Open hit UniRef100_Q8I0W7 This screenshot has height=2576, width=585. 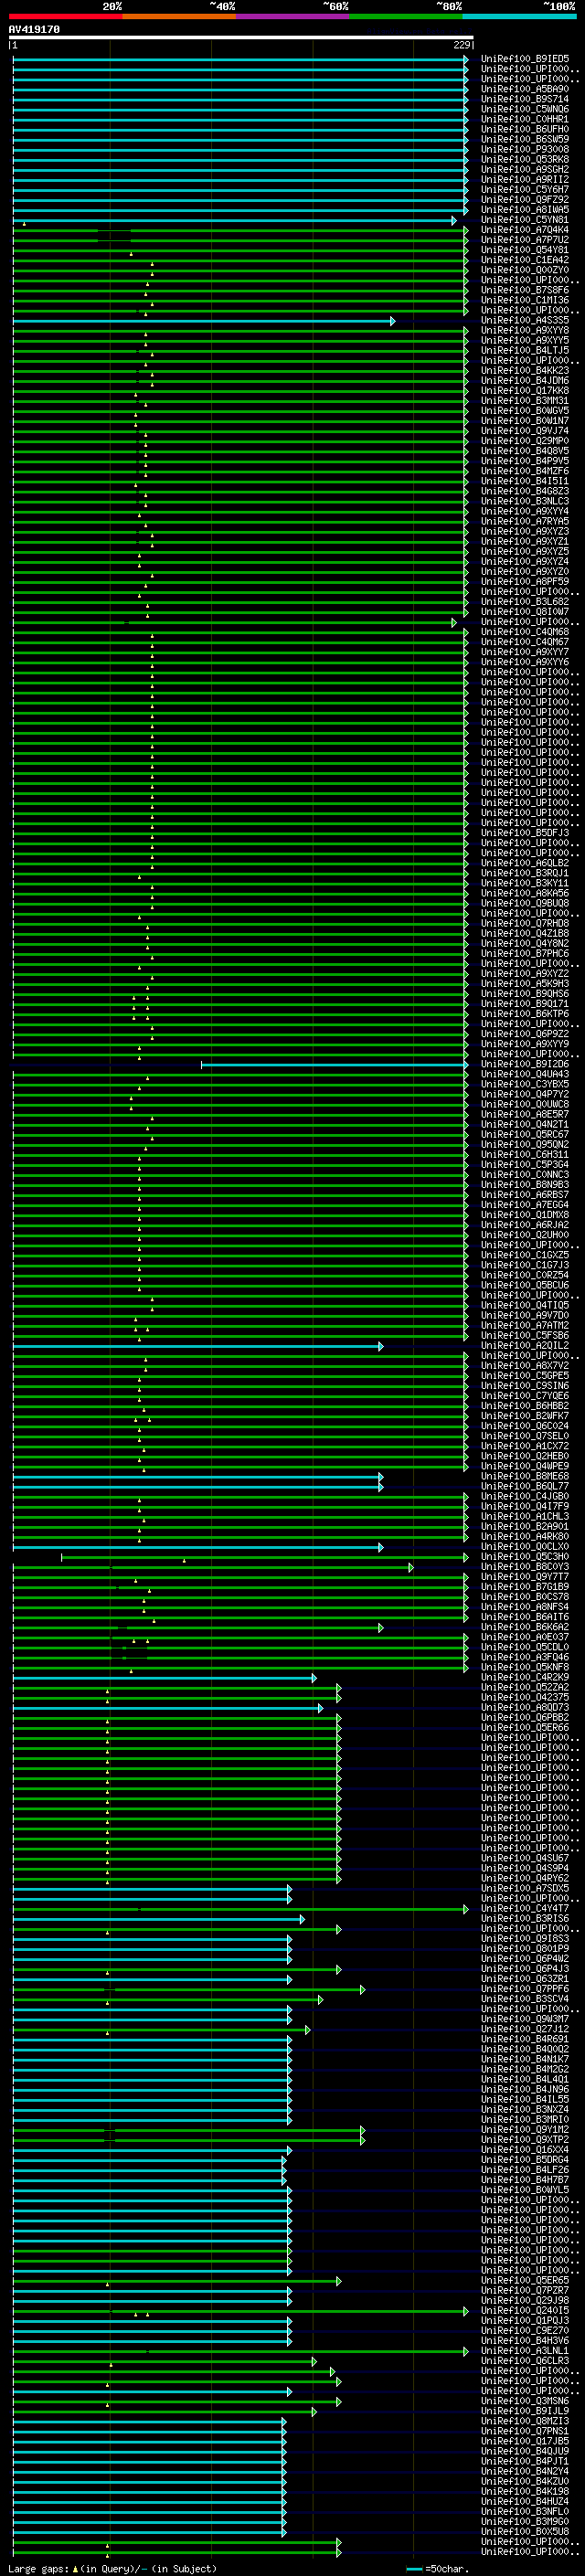click(525, 612)
